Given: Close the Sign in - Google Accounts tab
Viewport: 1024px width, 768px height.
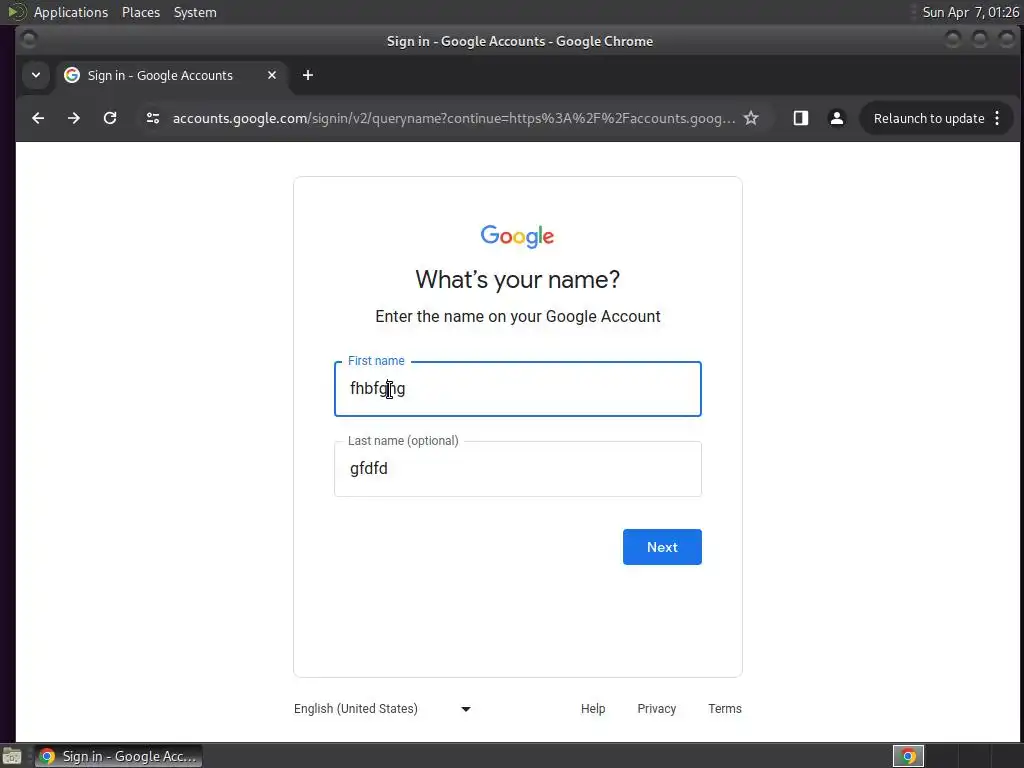Looking at the screenshot, I should [272, 75].
